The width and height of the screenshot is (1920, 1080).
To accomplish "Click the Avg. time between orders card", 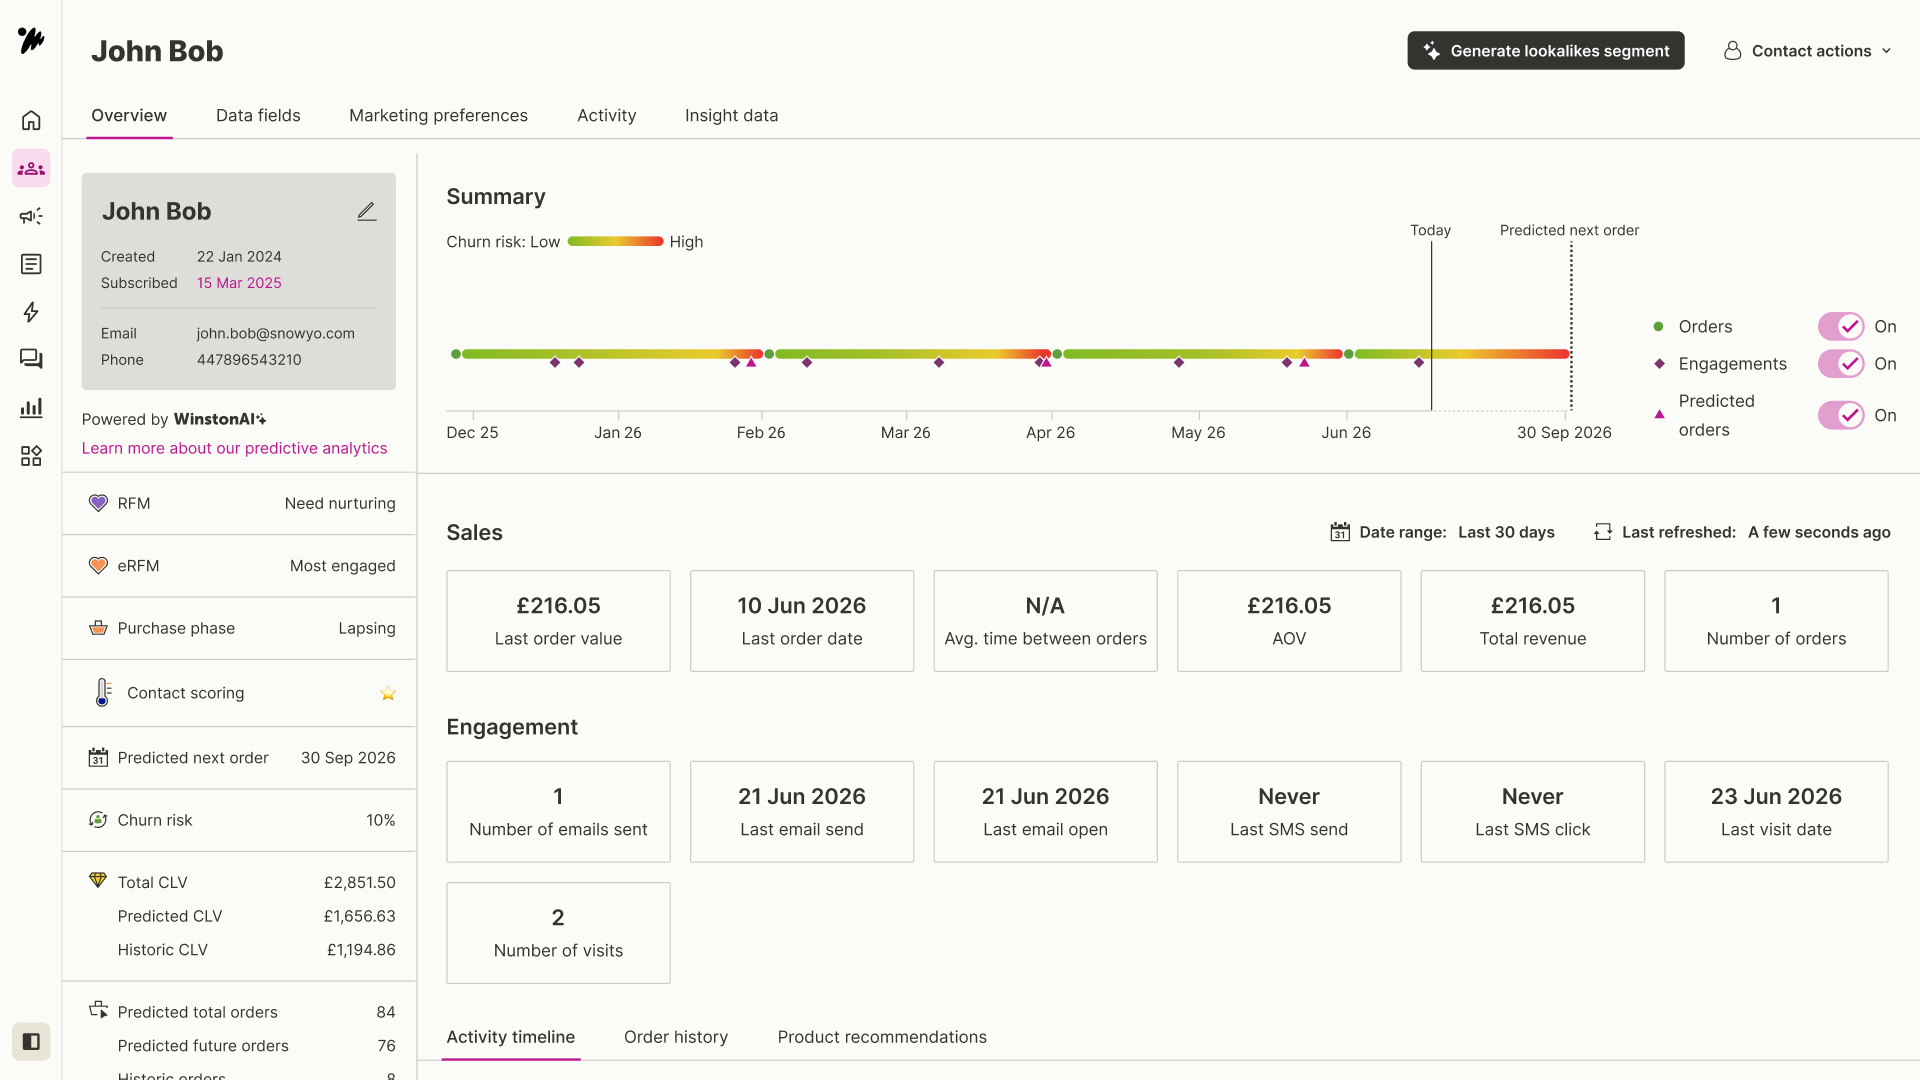I will pyautogui.click(x=1045, y=621).
